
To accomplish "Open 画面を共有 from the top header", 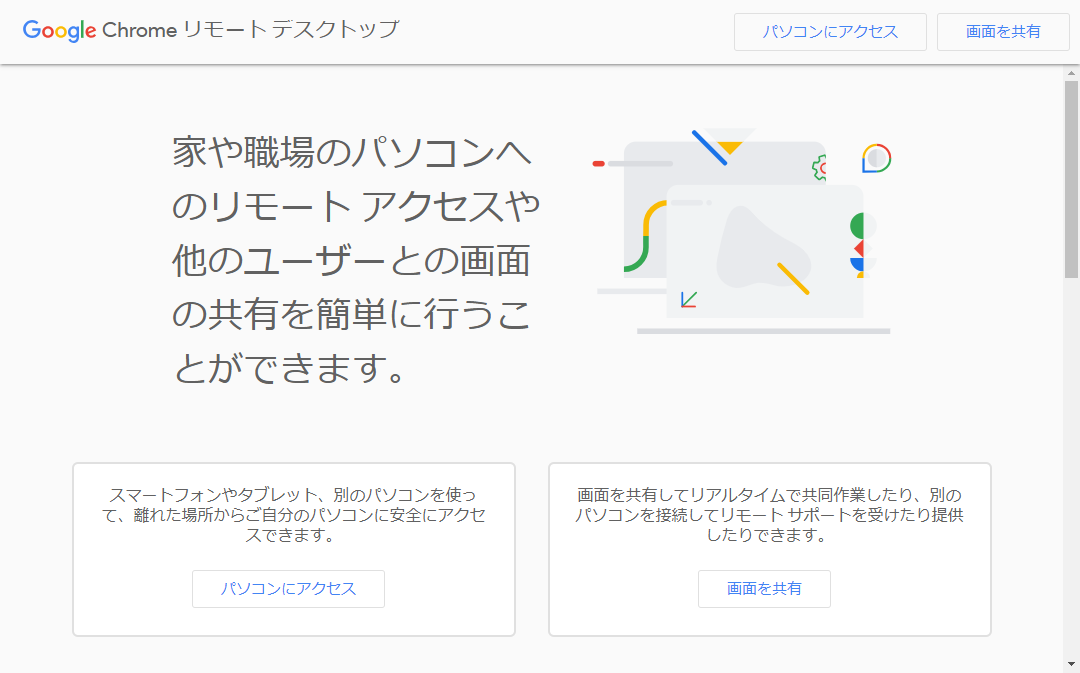I will 1003,32.
